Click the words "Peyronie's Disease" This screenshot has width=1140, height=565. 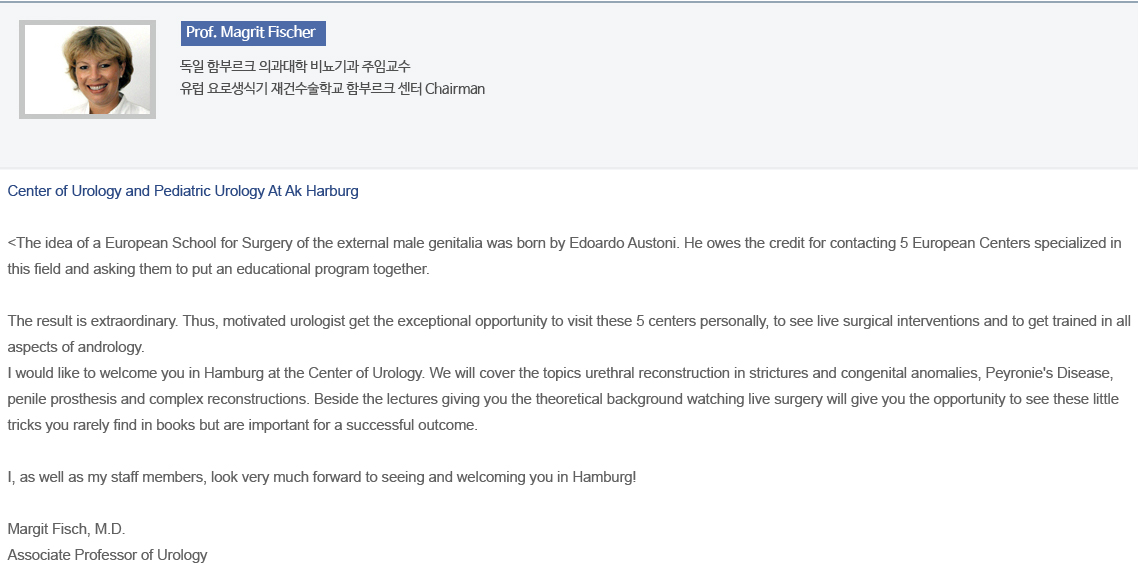pos(1049,373)
